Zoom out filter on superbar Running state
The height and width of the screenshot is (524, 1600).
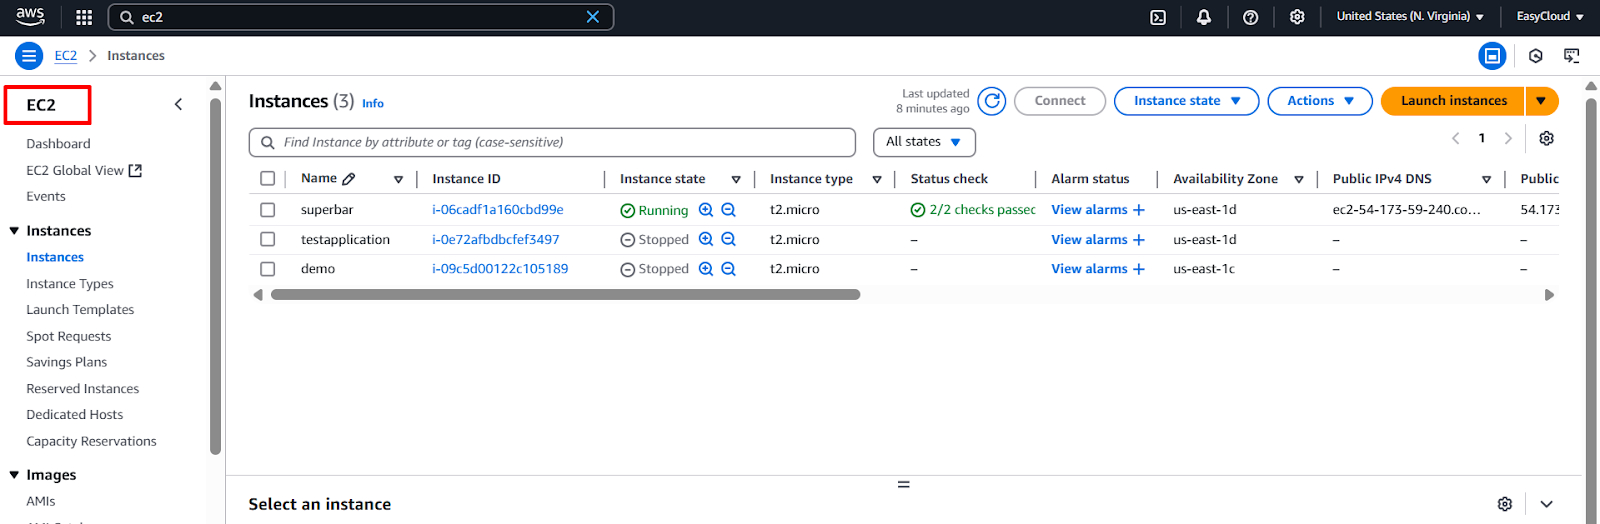pyautogui.click(x=728, y=210)
